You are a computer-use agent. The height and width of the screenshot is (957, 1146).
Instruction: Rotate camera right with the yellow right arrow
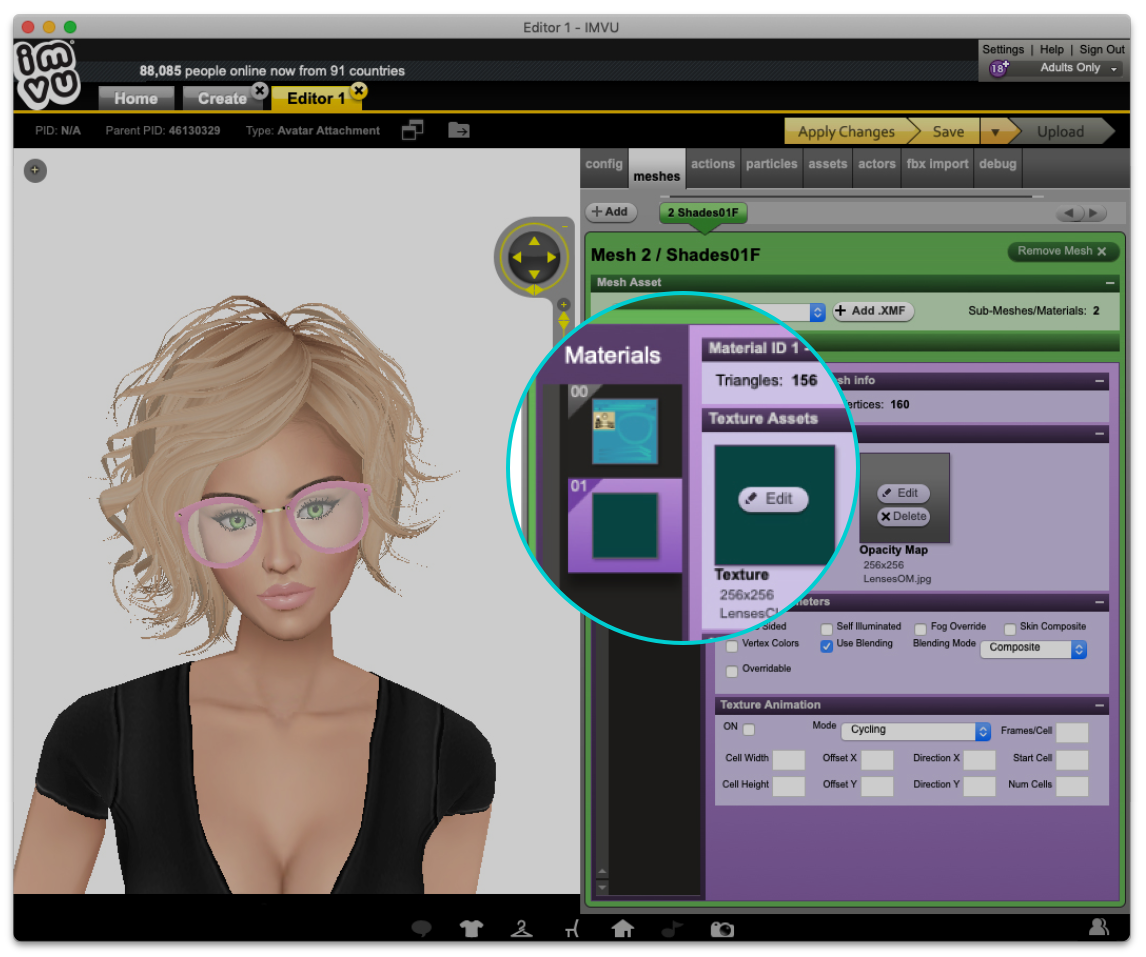[x=552, y=257]
